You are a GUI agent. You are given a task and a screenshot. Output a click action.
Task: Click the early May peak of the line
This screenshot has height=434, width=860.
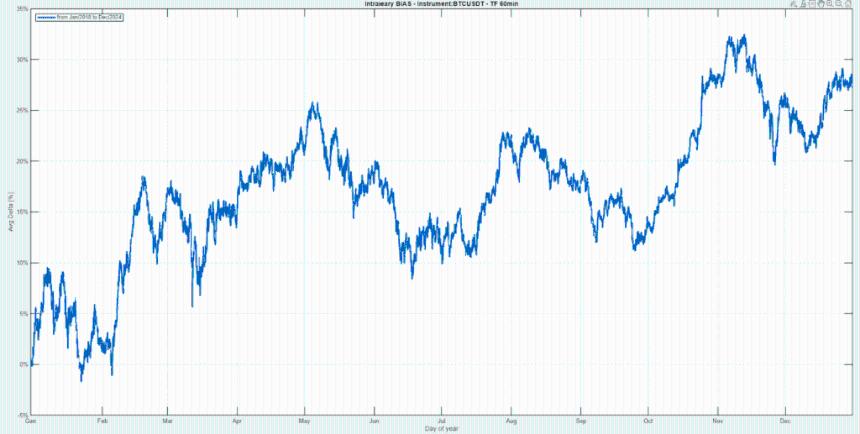click(314, 104)
